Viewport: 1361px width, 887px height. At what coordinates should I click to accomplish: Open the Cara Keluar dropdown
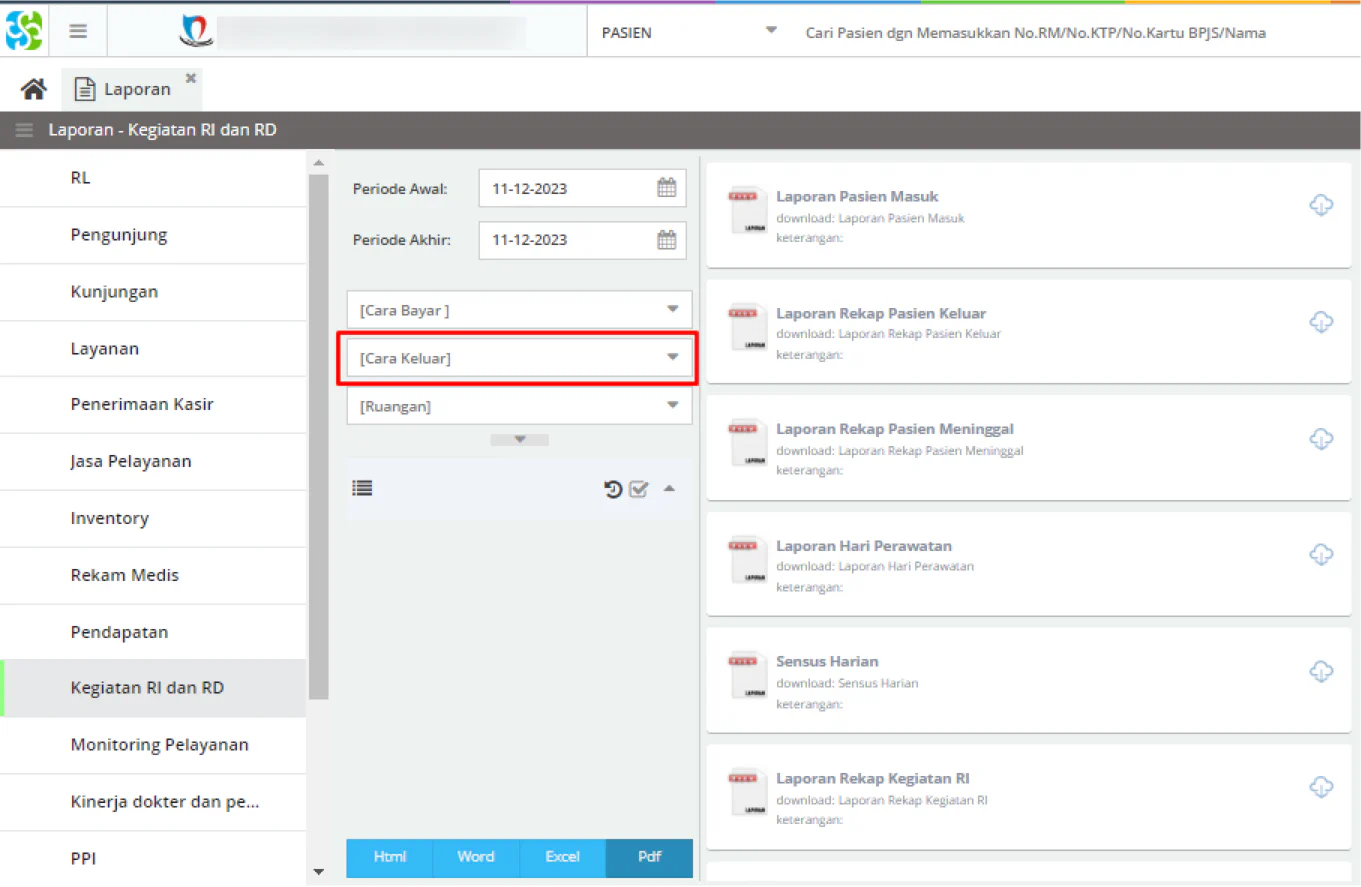tap(520, 358)
